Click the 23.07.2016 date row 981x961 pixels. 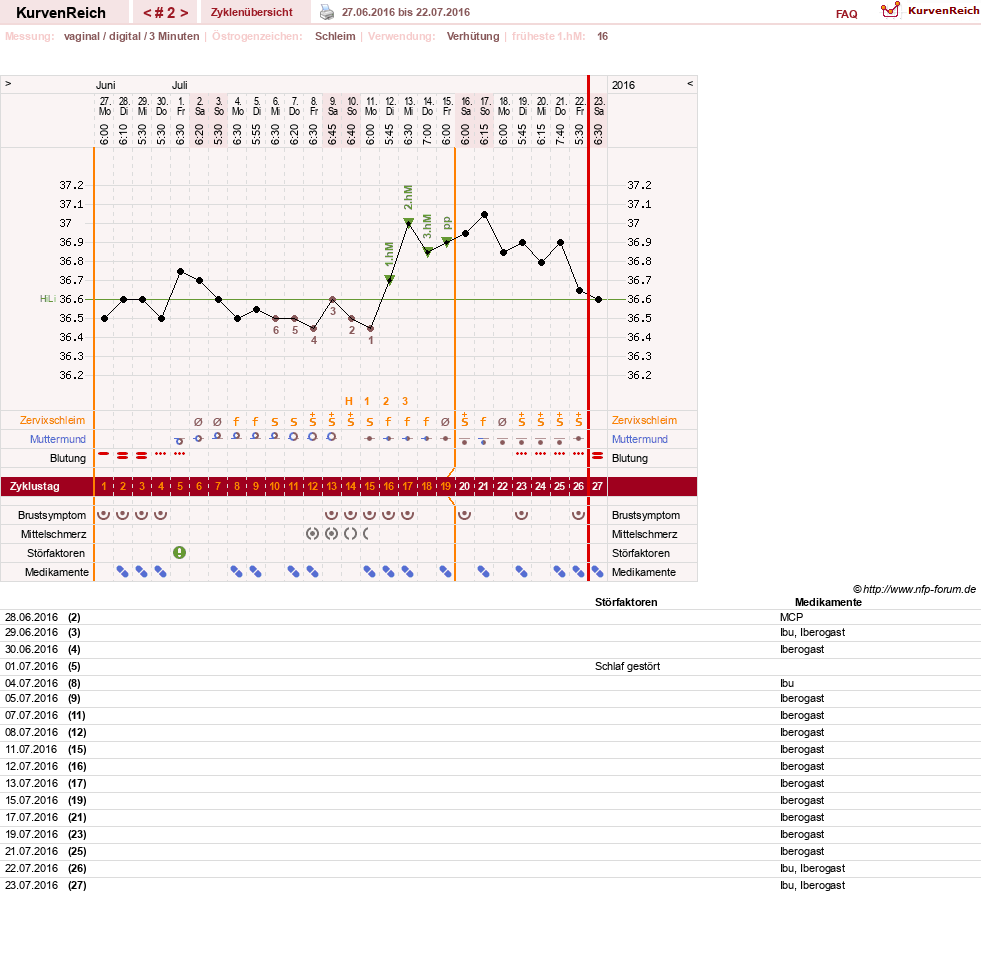tap(490, 885)
